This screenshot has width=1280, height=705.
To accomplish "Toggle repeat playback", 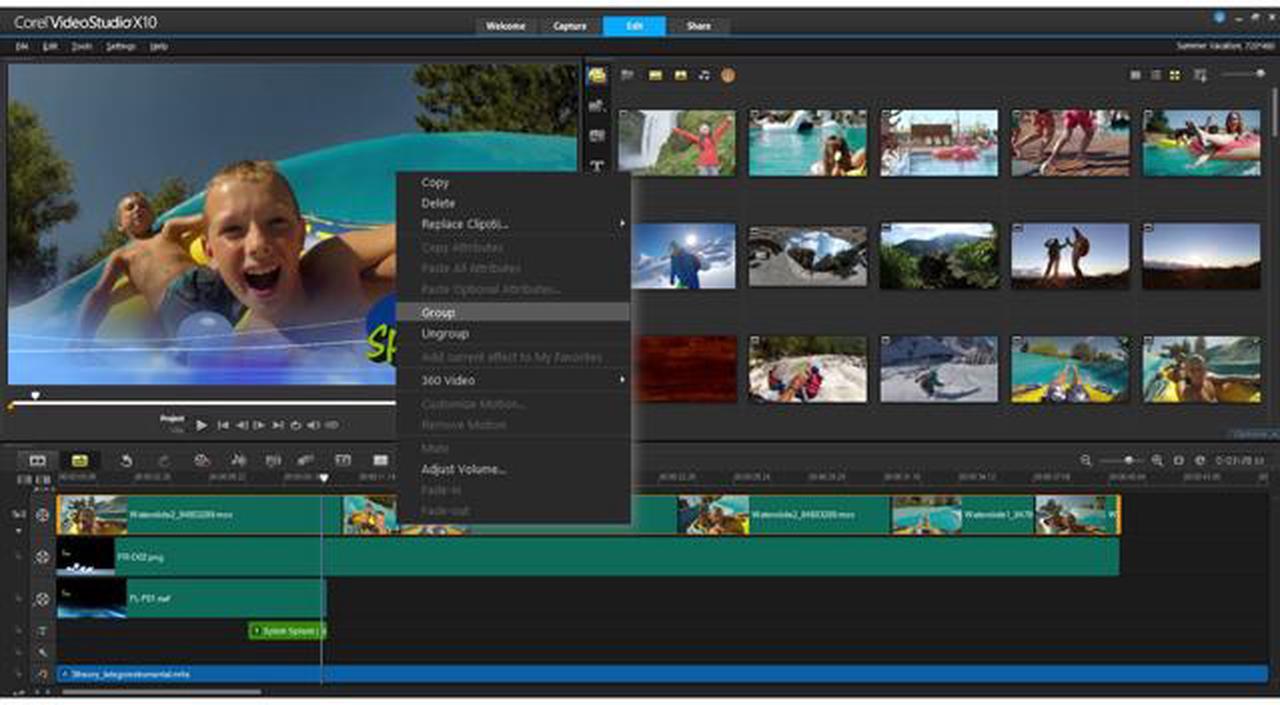I will click(296, 425).
